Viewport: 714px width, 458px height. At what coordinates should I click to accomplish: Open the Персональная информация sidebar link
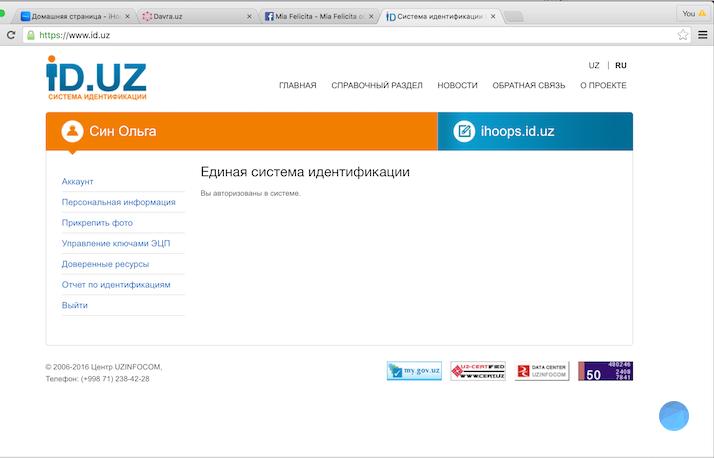click(118, 202)
